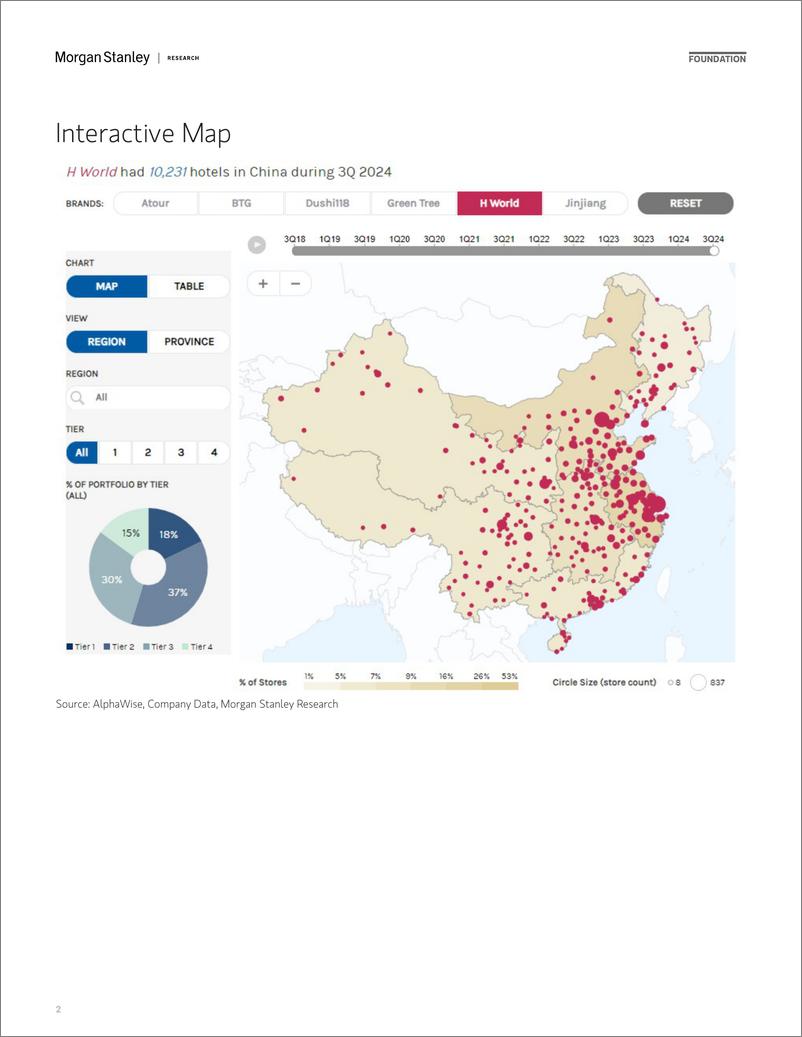This screenshot has height=1037, width=802.
Task: Click the FOUNDATION label in header
Action: tap(717, 58)
